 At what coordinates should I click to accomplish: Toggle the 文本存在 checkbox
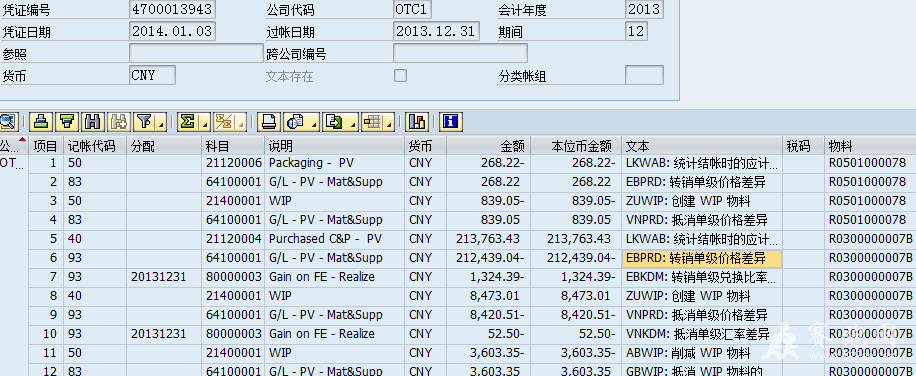click(400, 75)
